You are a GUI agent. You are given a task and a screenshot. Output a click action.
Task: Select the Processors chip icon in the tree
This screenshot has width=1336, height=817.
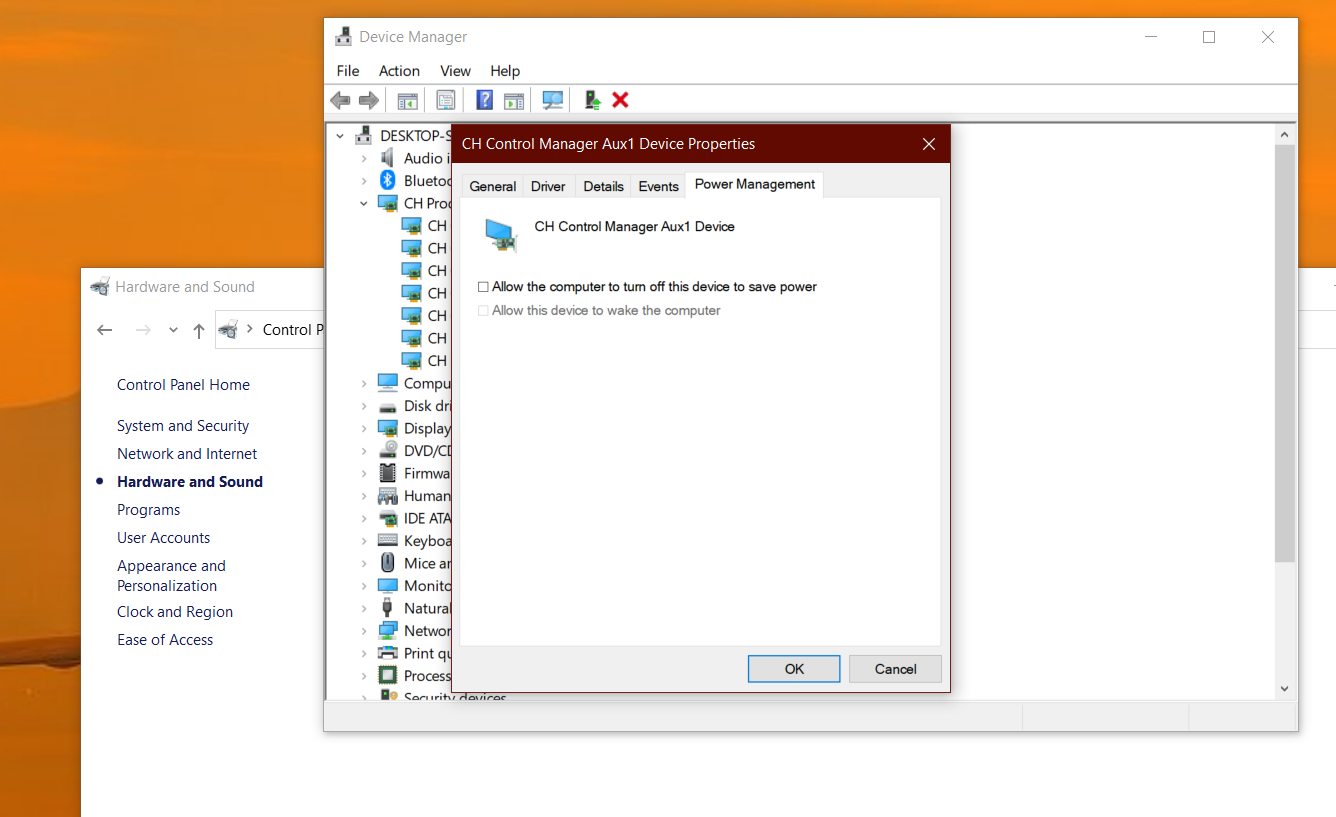coord(388,676)
